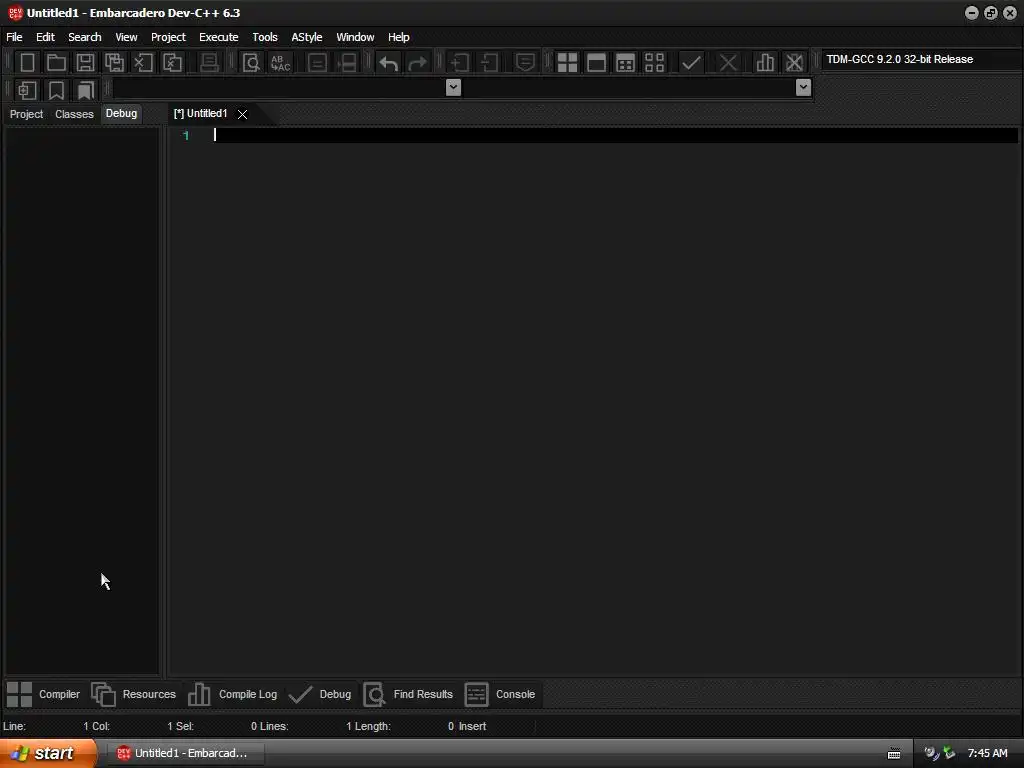Click the New source file icon

click(x=27, y=63)
